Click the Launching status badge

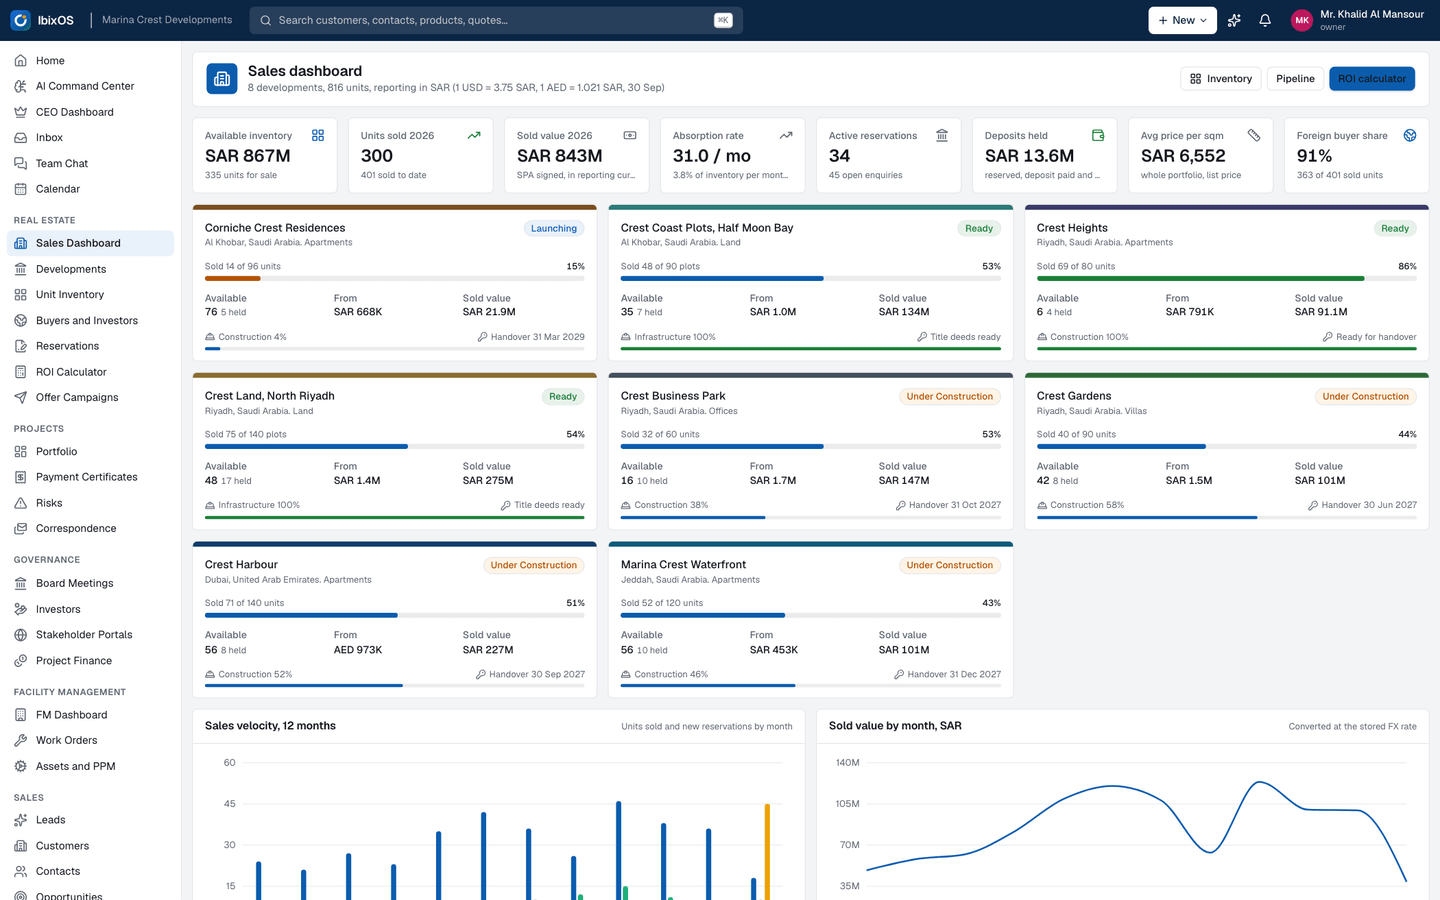pos(554,229)
